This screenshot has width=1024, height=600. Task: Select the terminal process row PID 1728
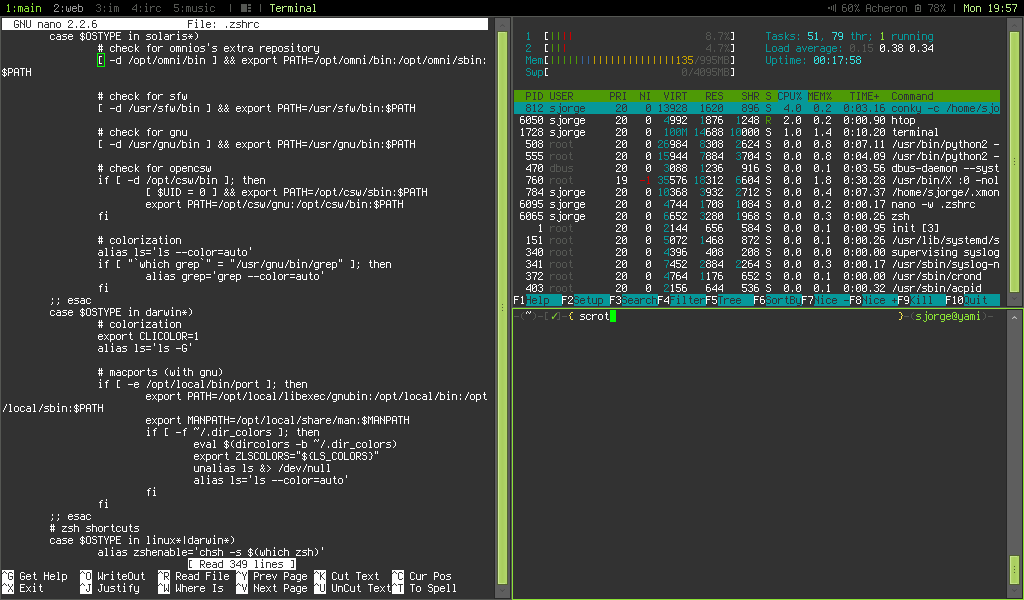tap(756, 132)
